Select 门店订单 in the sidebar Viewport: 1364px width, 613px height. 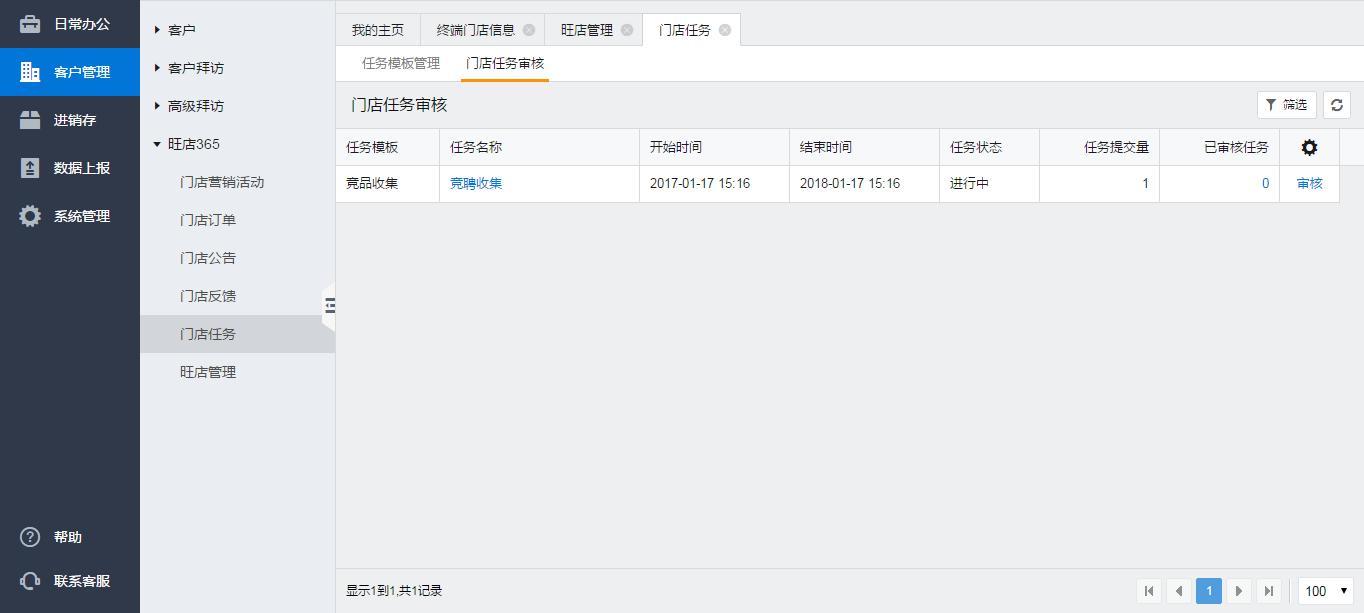tap(208, 220)
